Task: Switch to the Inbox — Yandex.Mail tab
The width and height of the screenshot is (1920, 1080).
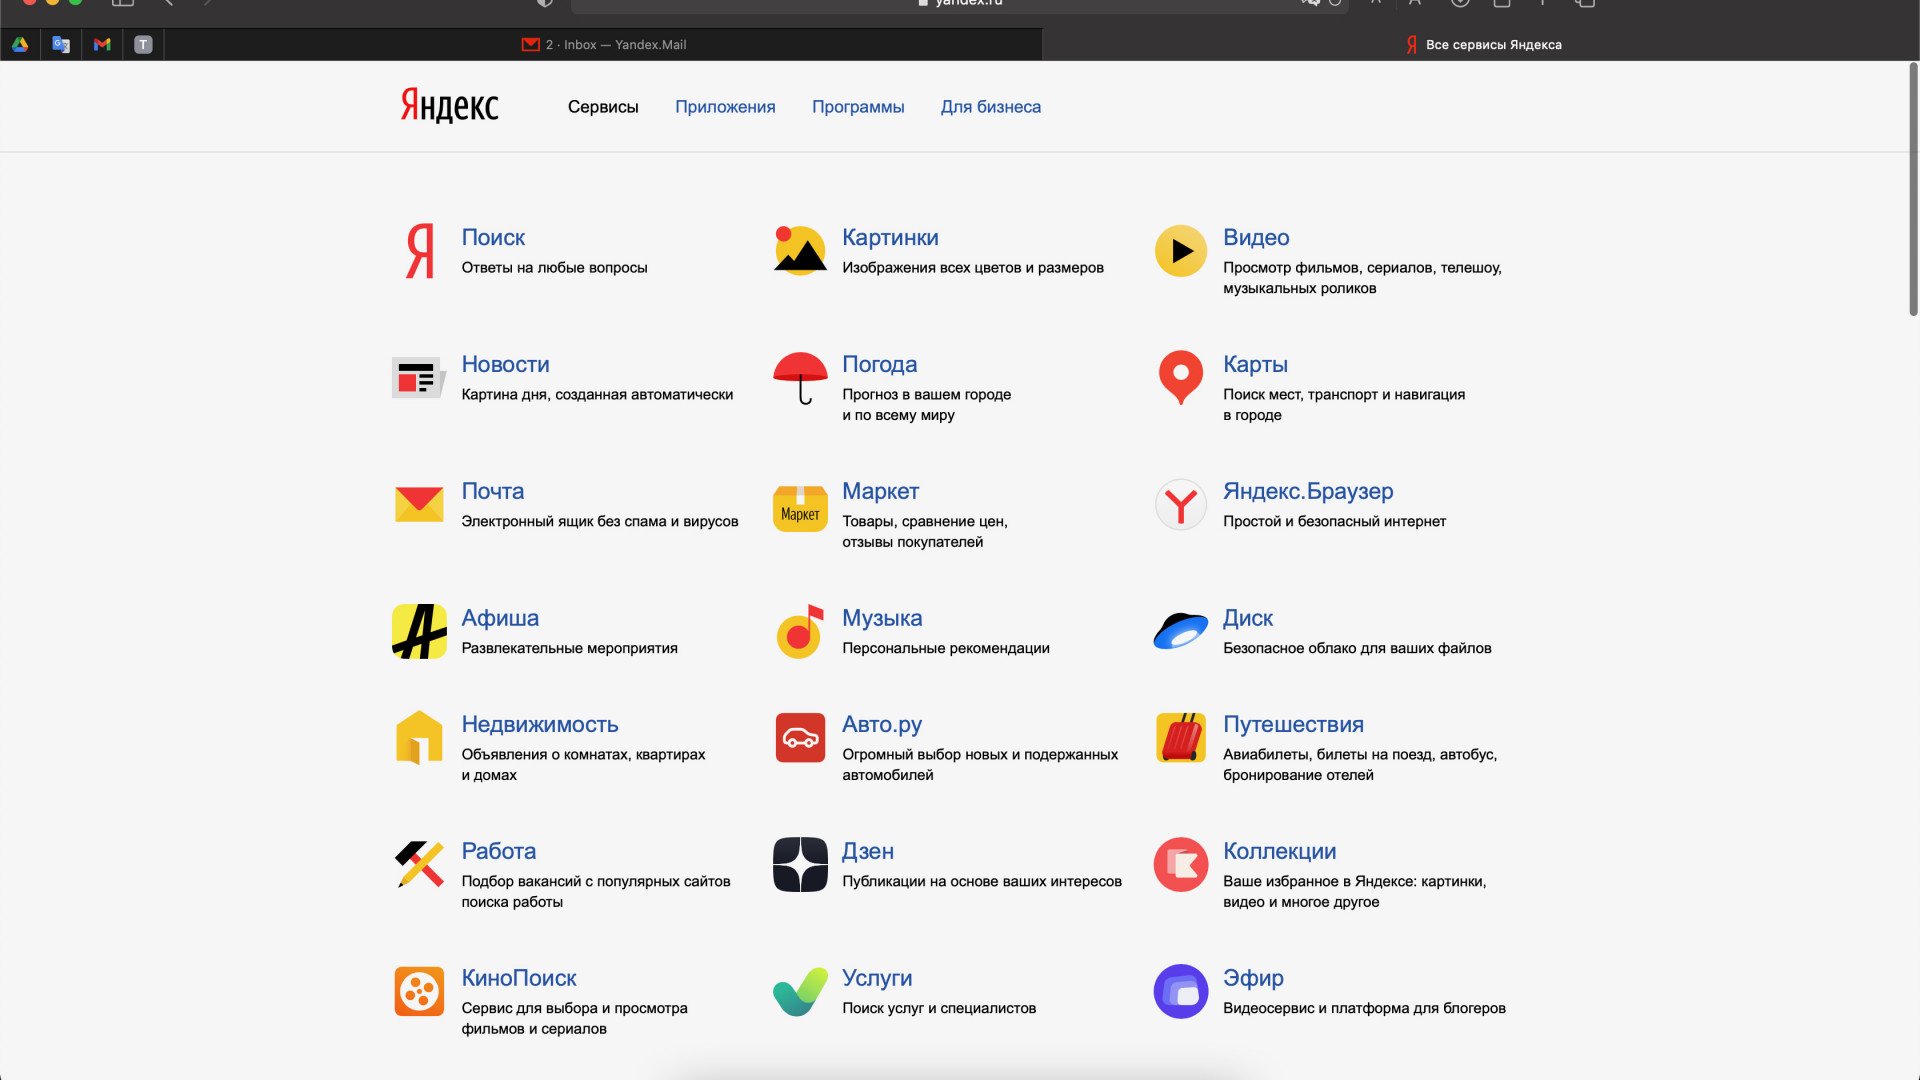Action: click(604, 44)
